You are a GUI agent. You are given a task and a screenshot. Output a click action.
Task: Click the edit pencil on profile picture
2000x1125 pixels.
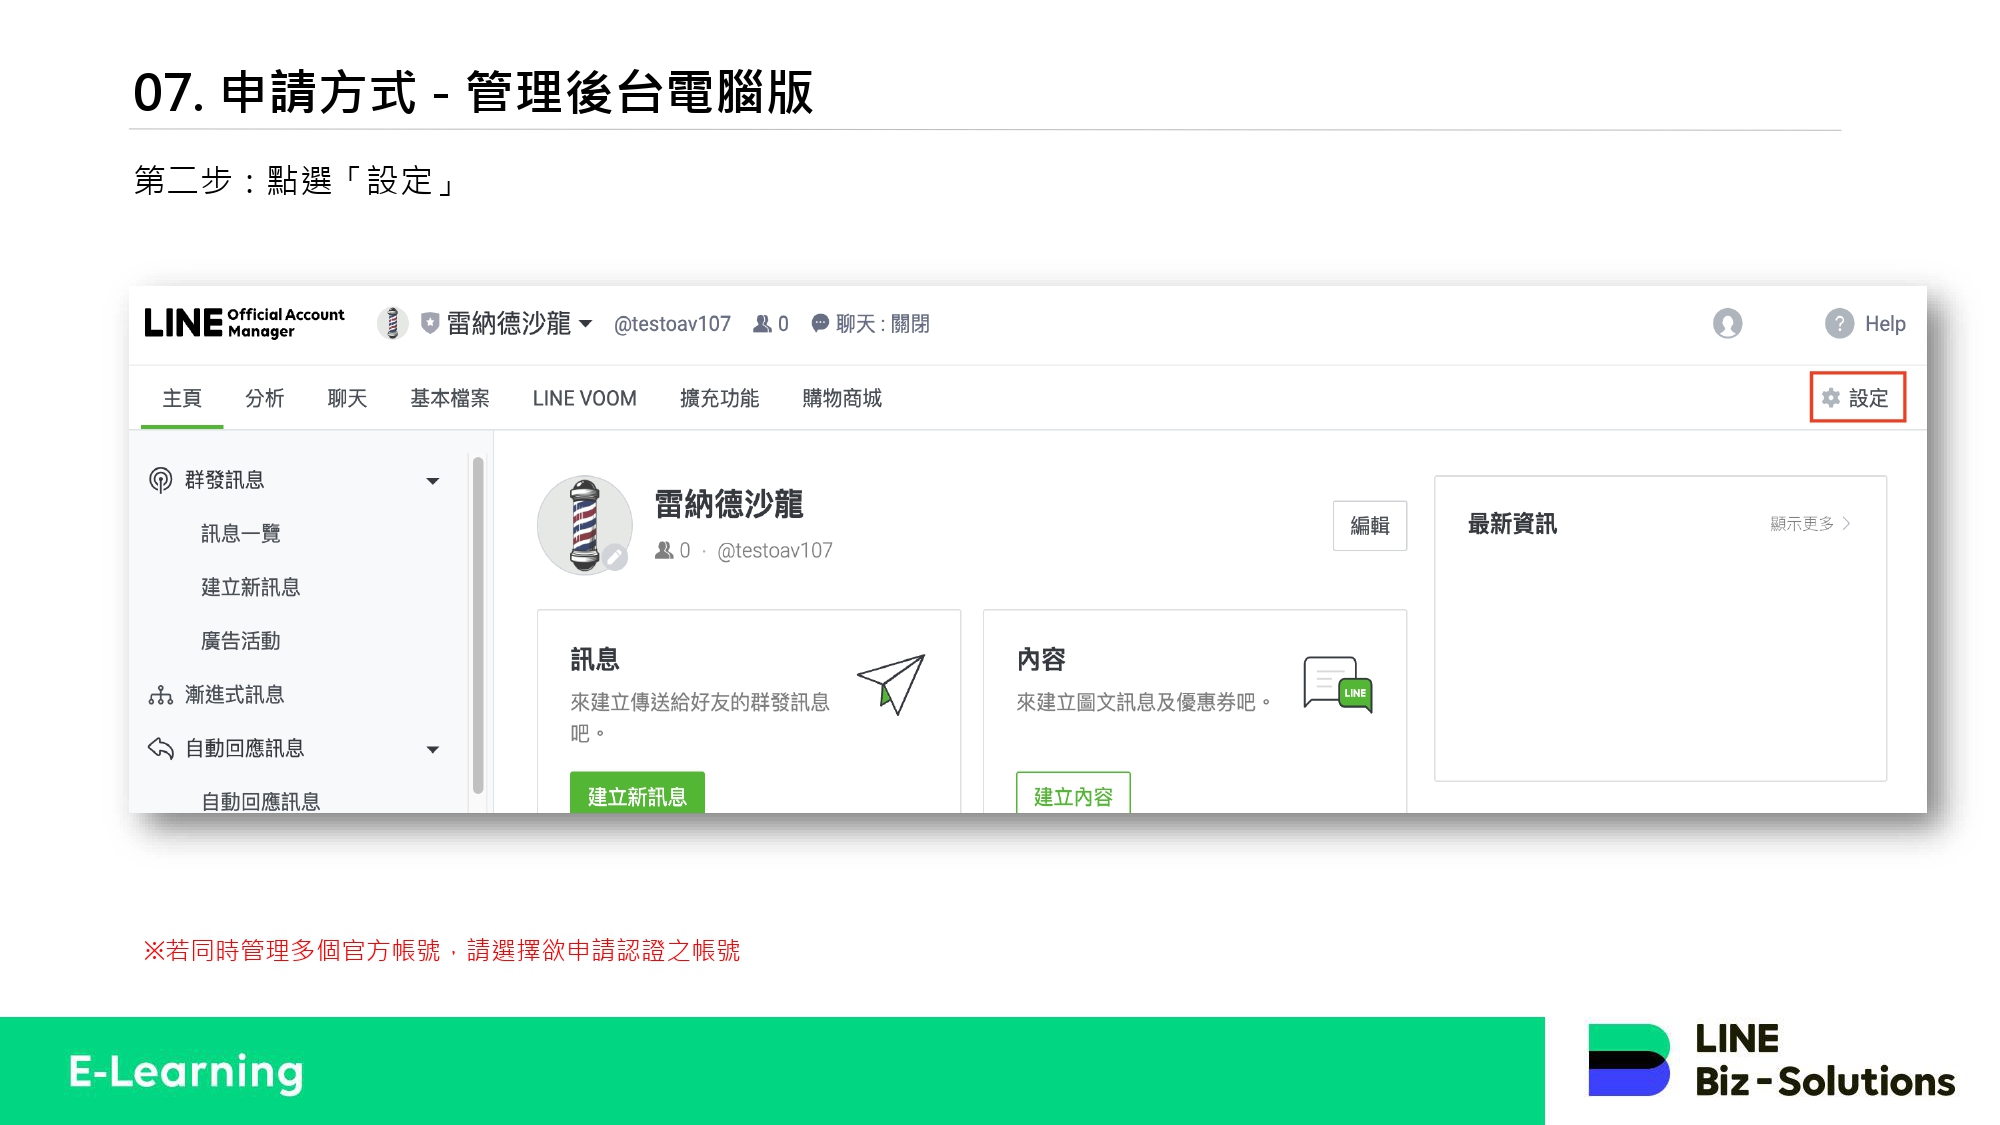tap(615, 557)
